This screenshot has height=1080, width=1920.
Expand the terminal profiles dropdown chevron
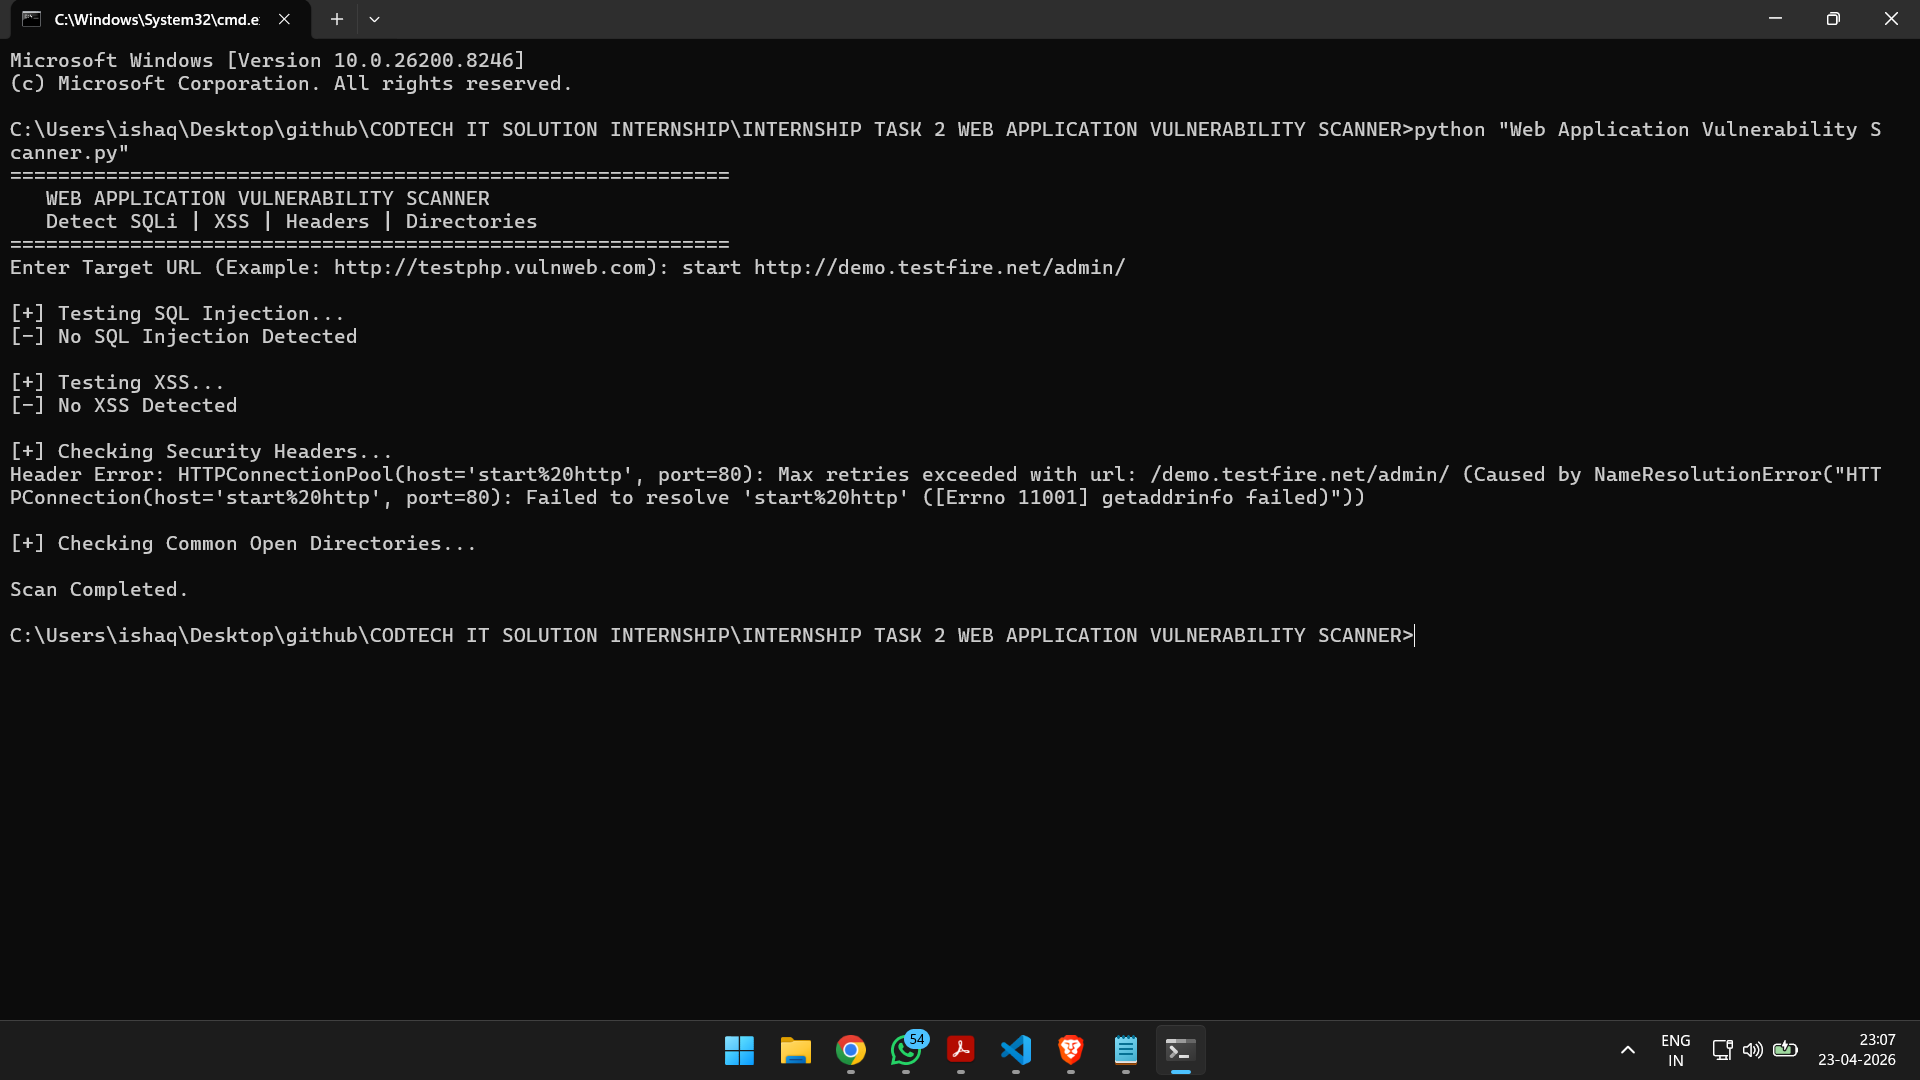pos(374,19)
